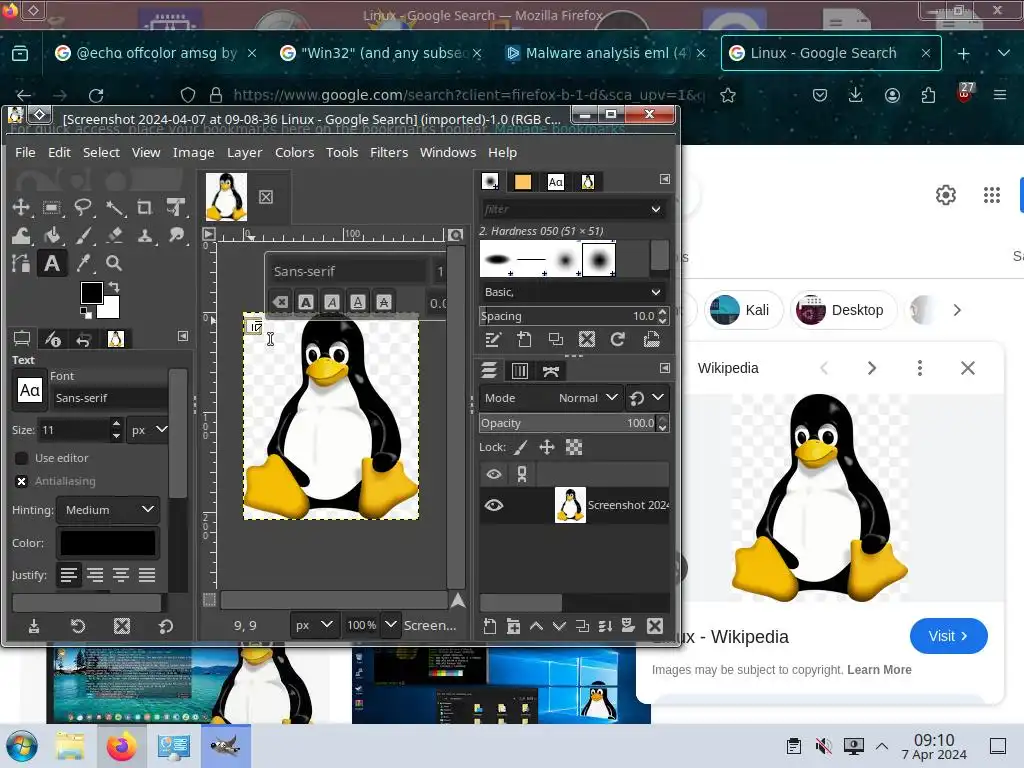
Task: Select the Zoom magnifier tool
Action: click(114, 263)
